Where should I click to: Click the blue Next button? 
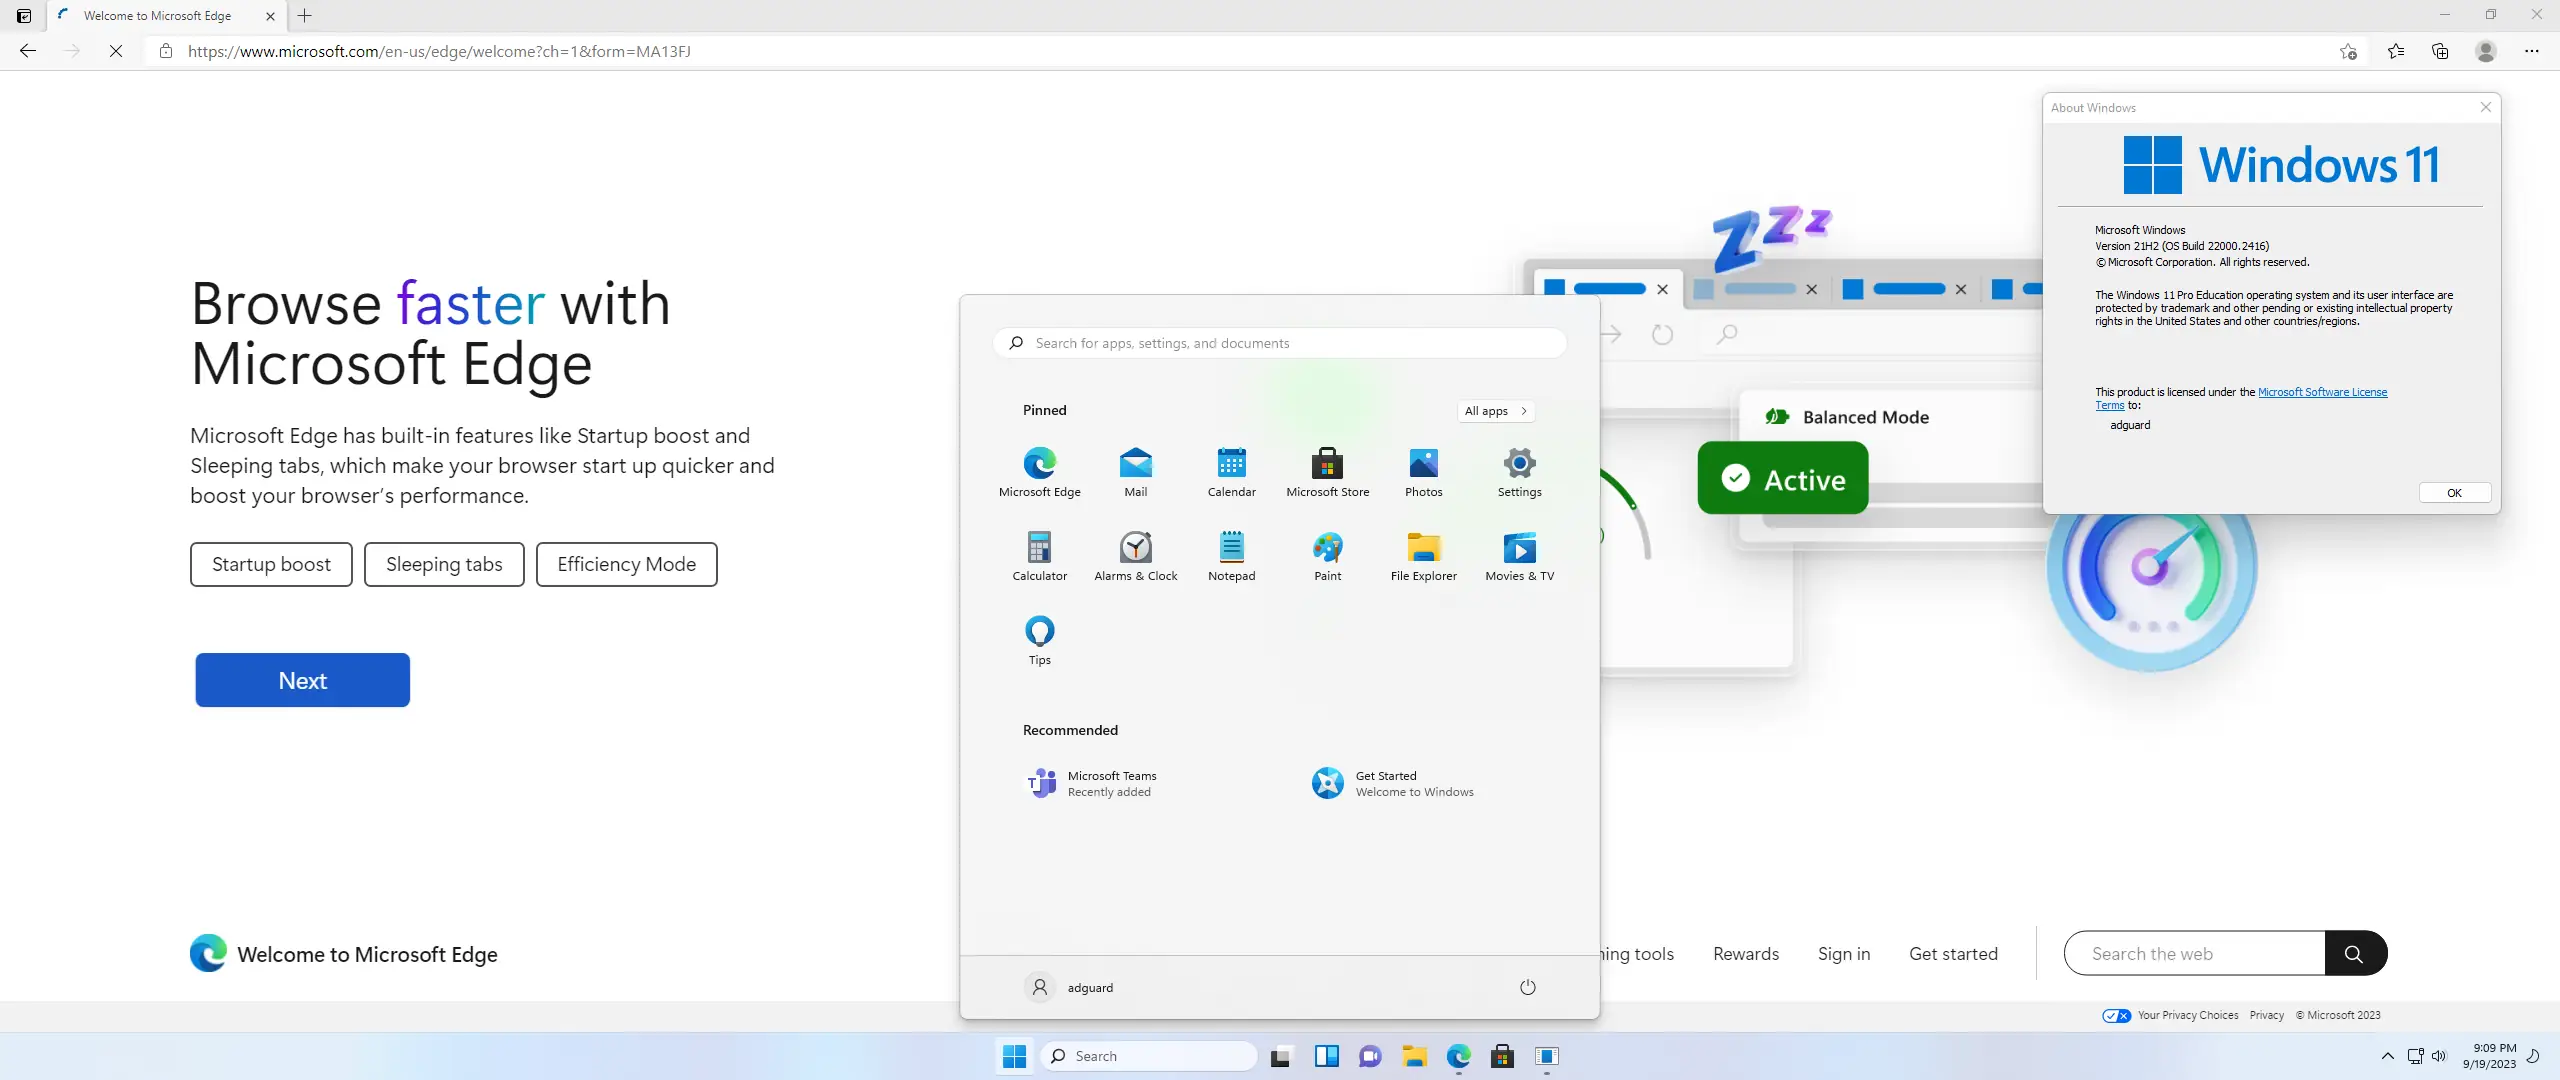point(302,680)
